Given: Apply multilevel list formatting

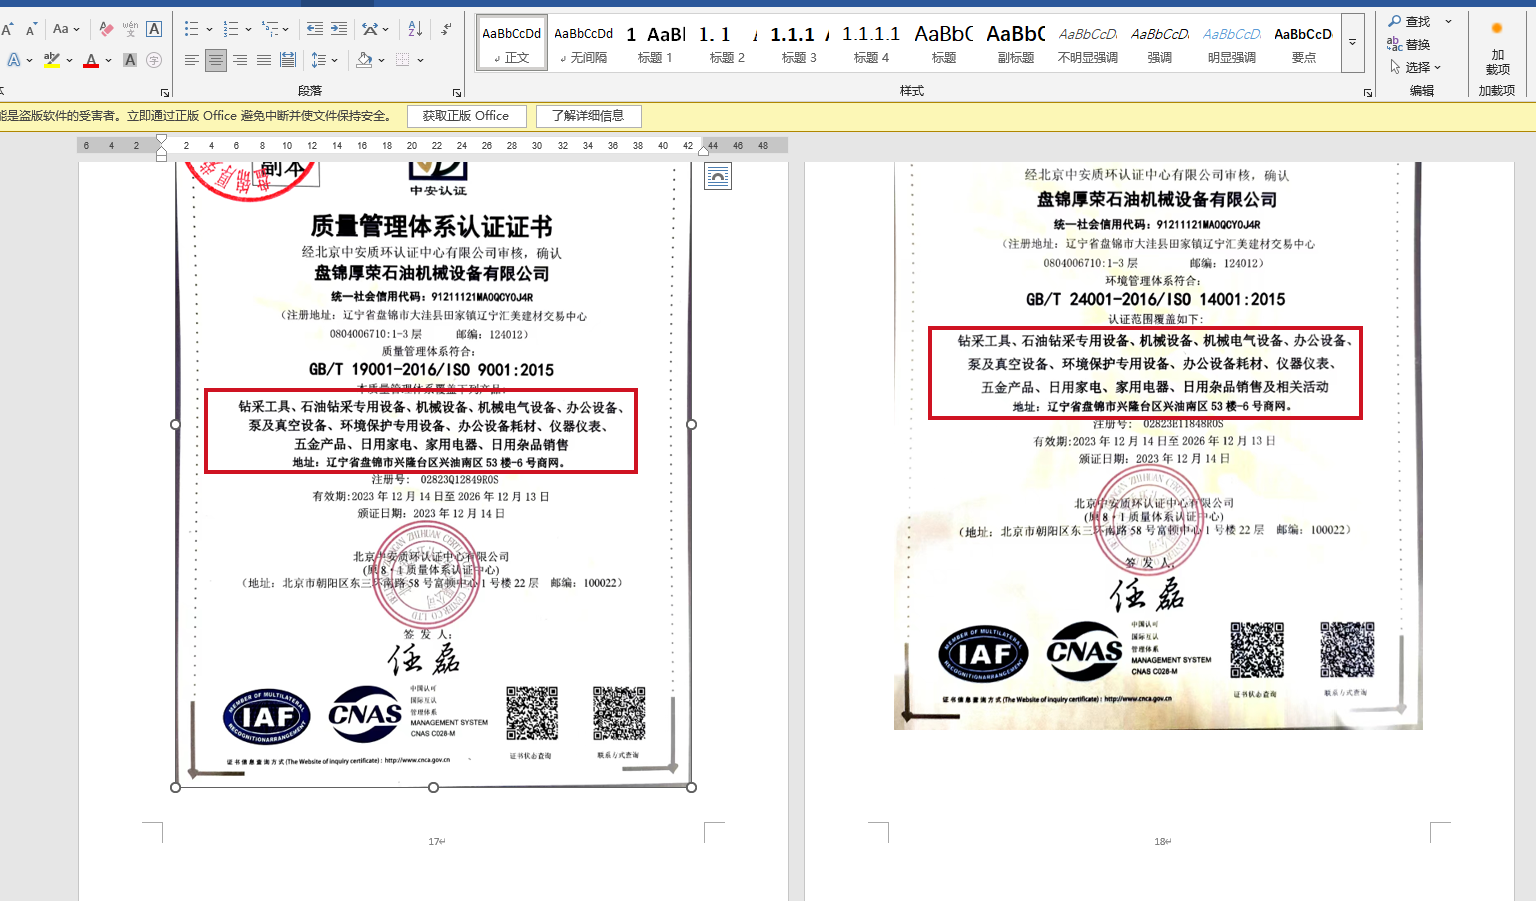Looking at the screenshot, I should tap(270, 29).
